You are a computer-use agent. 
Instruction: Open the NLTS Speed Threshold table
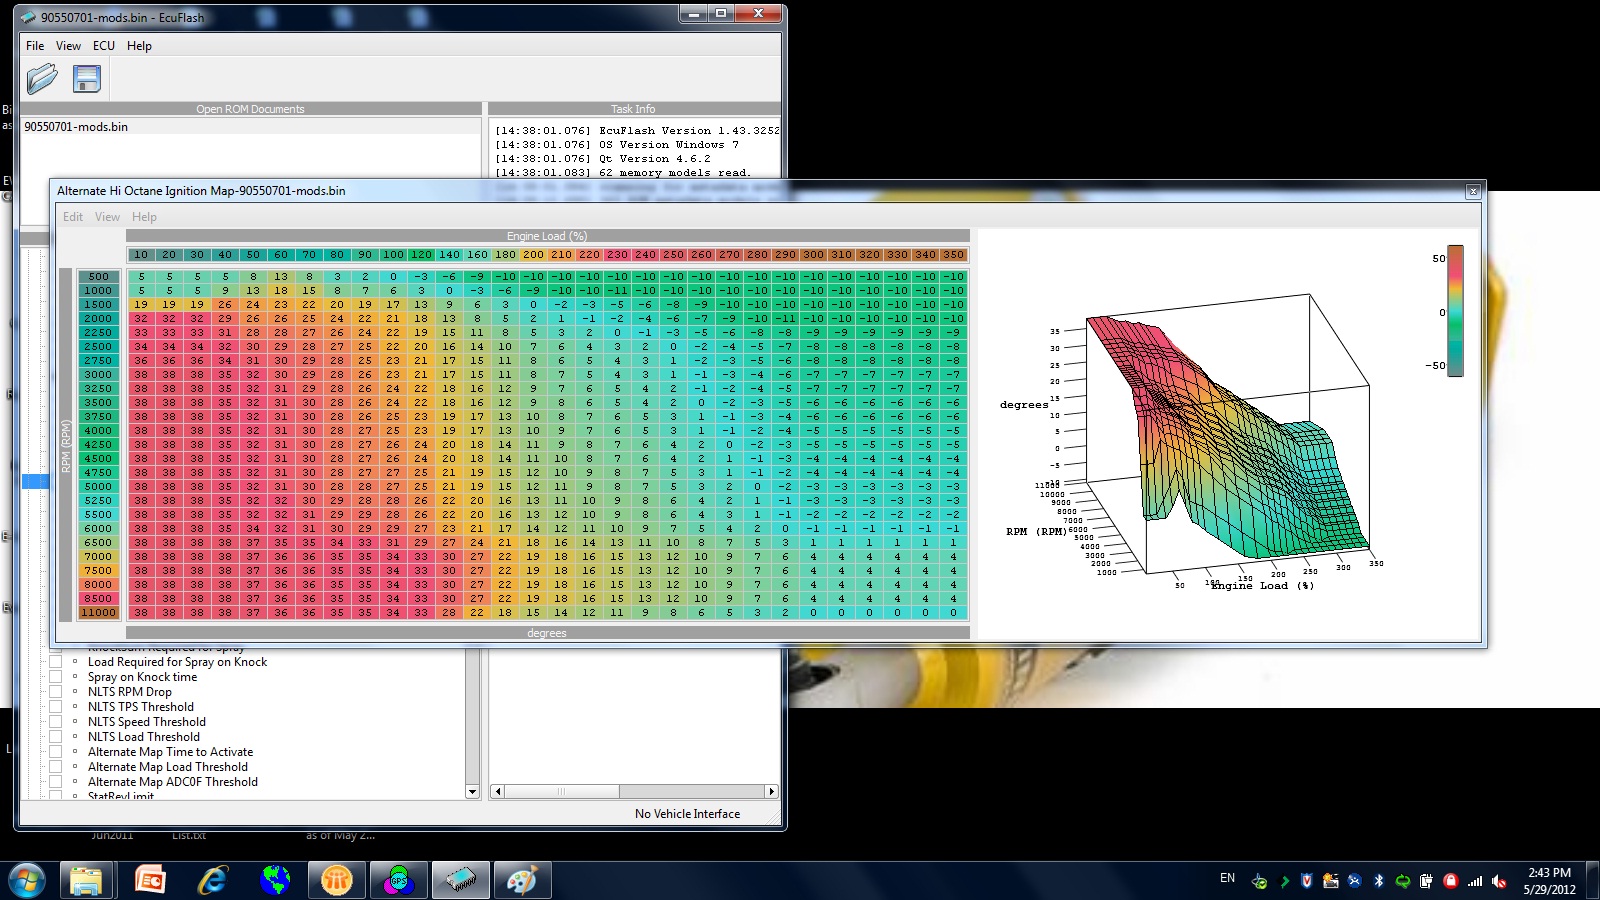click(146, 722)
